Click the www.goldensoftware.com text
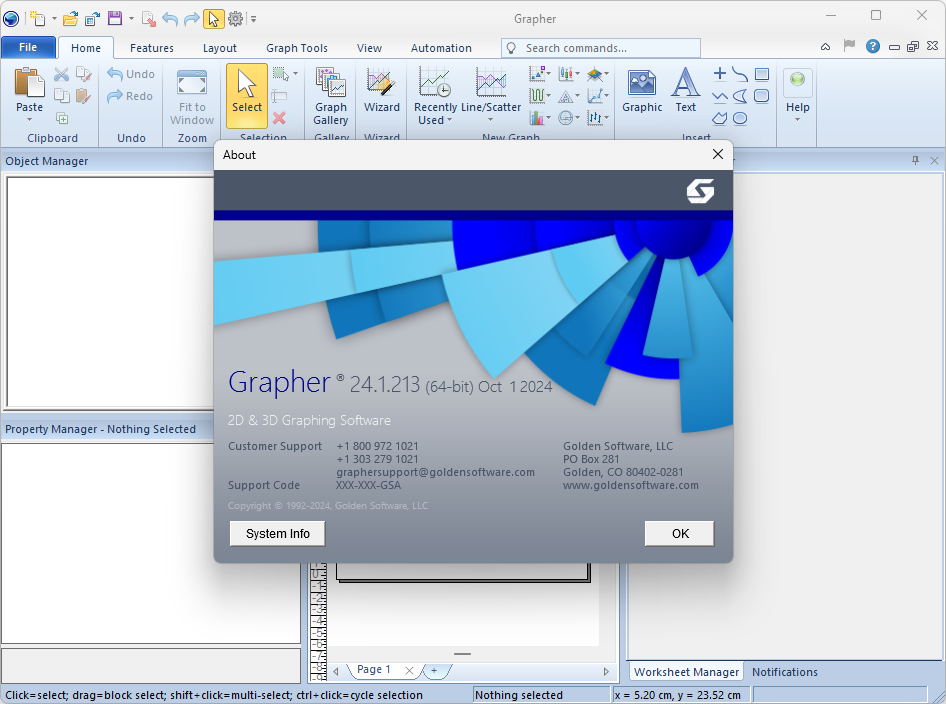This screenshot has width=946, height=704. click(x=630, y=486)
